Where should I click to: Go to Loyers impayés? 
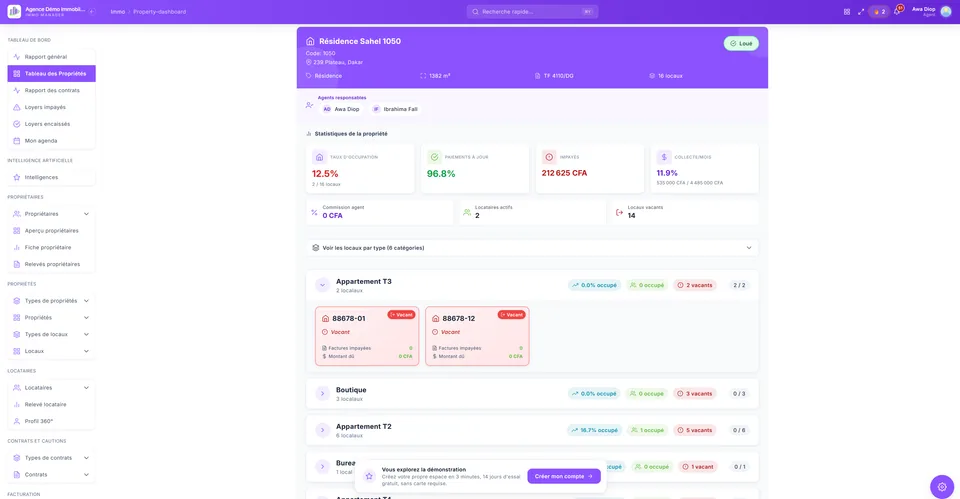[51, 107]
